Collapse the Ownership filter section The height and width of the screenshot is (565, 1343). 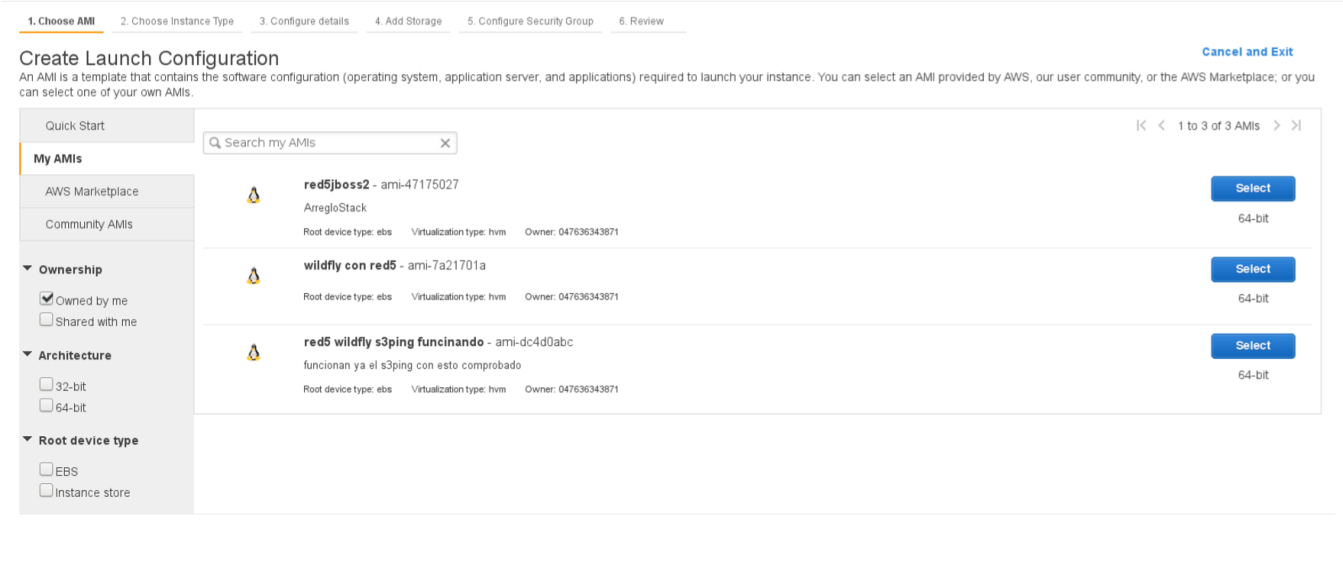pyautogui.click(x=27, y=269)
